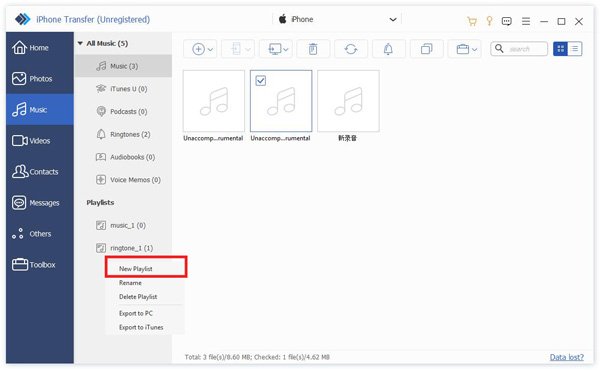The image size is (600, 370).
Task: Click the bell ringtone maker icon
Action: click(388, 49)
